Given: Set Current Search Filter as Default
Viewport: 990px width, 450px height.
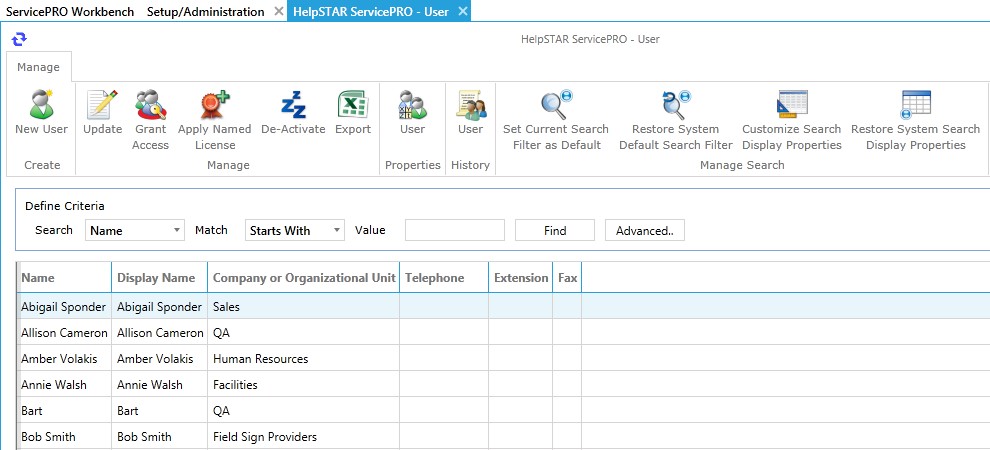Looking at the screenshot, I should 555,105.
